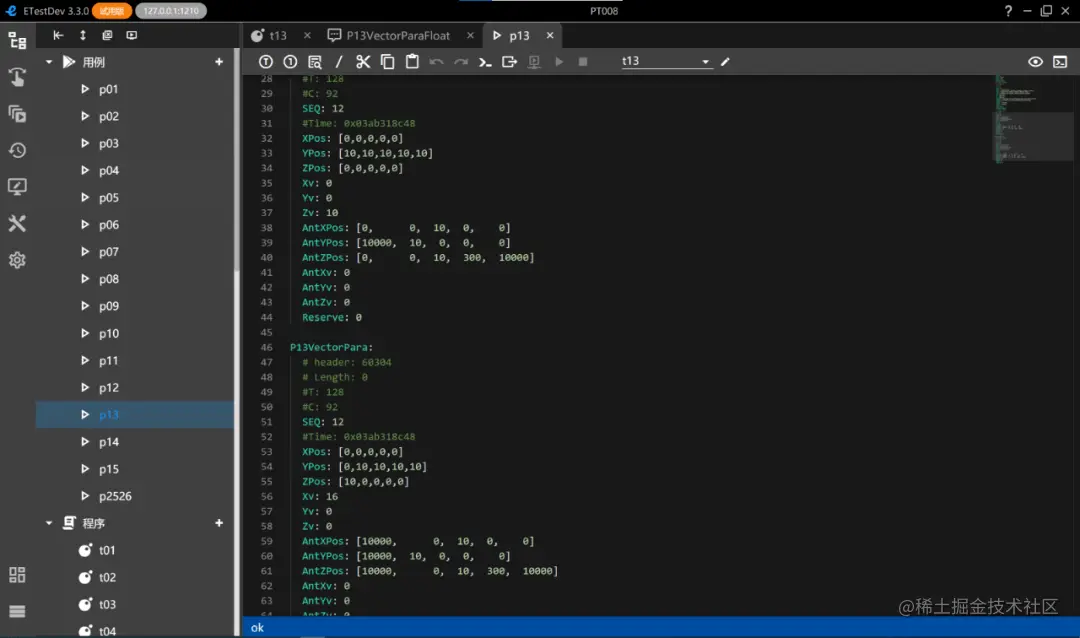
Task: Open the grid dashboard icon near sidebar bottom
Action: (x=17, y=575)
